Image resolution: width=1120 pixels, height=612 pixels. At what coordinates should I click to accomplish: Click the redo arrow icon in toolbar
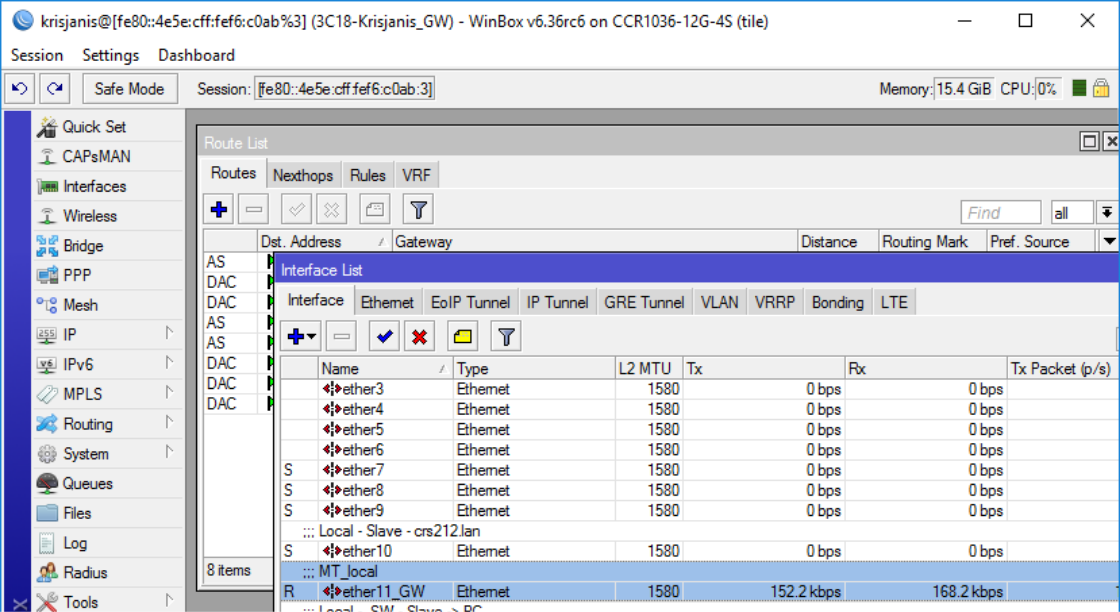(x=55, y=89)
